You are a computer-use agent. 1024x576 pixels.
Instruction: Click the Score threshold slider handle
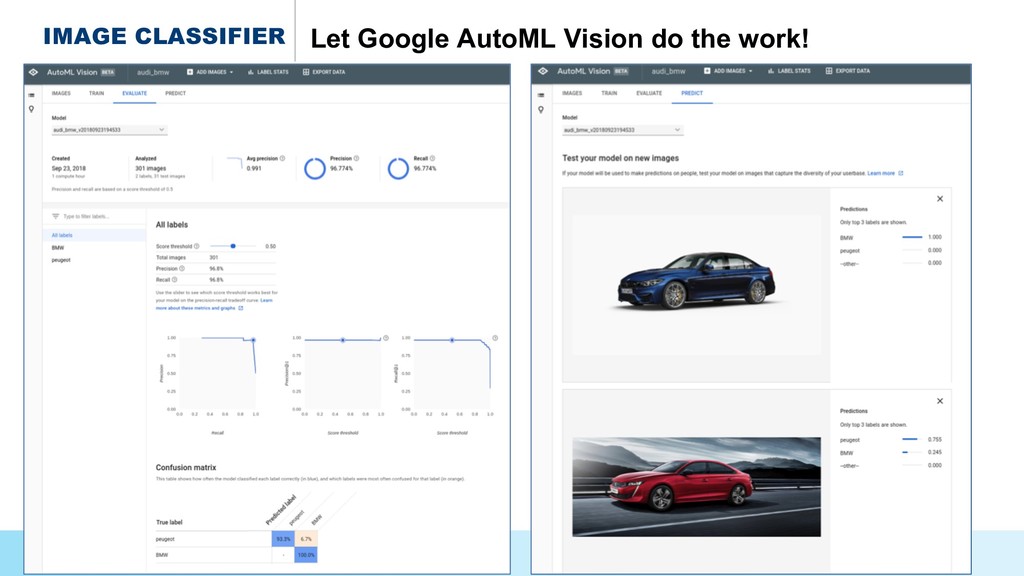pyautogui.click(x=233, y=246)
